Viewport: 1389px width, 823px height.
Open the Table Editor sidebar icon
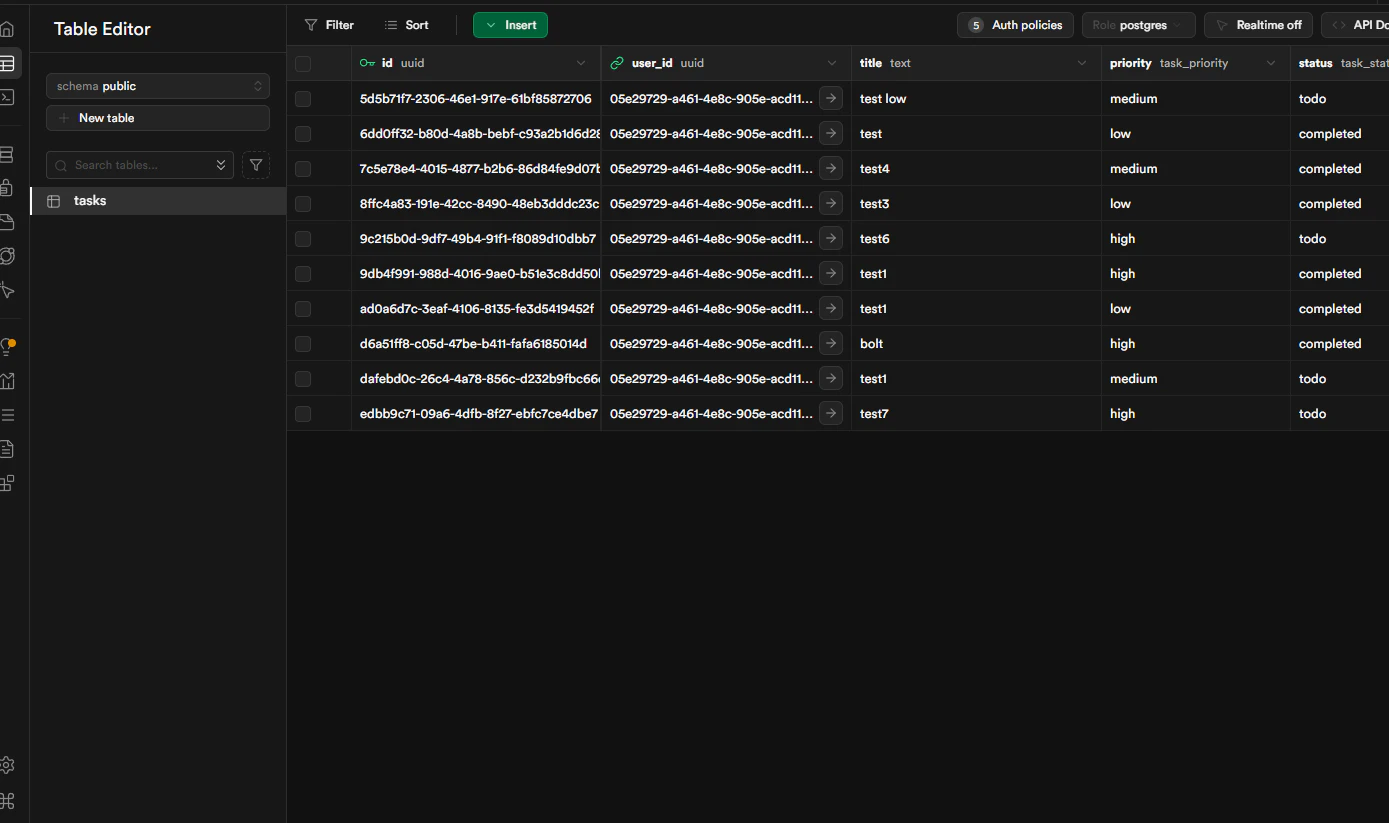[x=7, y=63]
